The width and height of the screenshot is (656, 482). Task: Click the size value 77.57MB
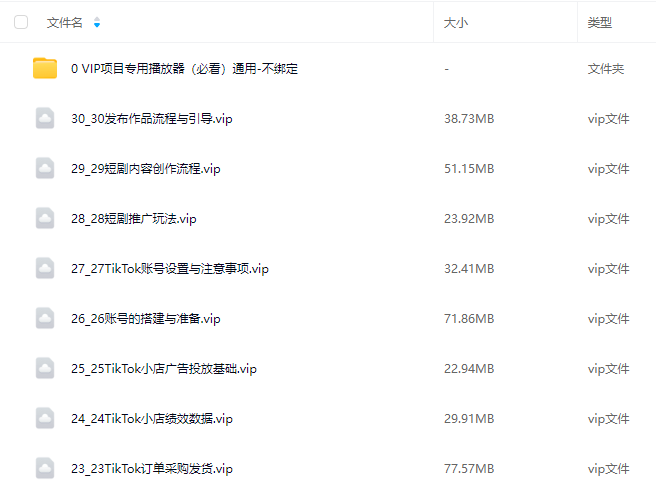point(469,469)
